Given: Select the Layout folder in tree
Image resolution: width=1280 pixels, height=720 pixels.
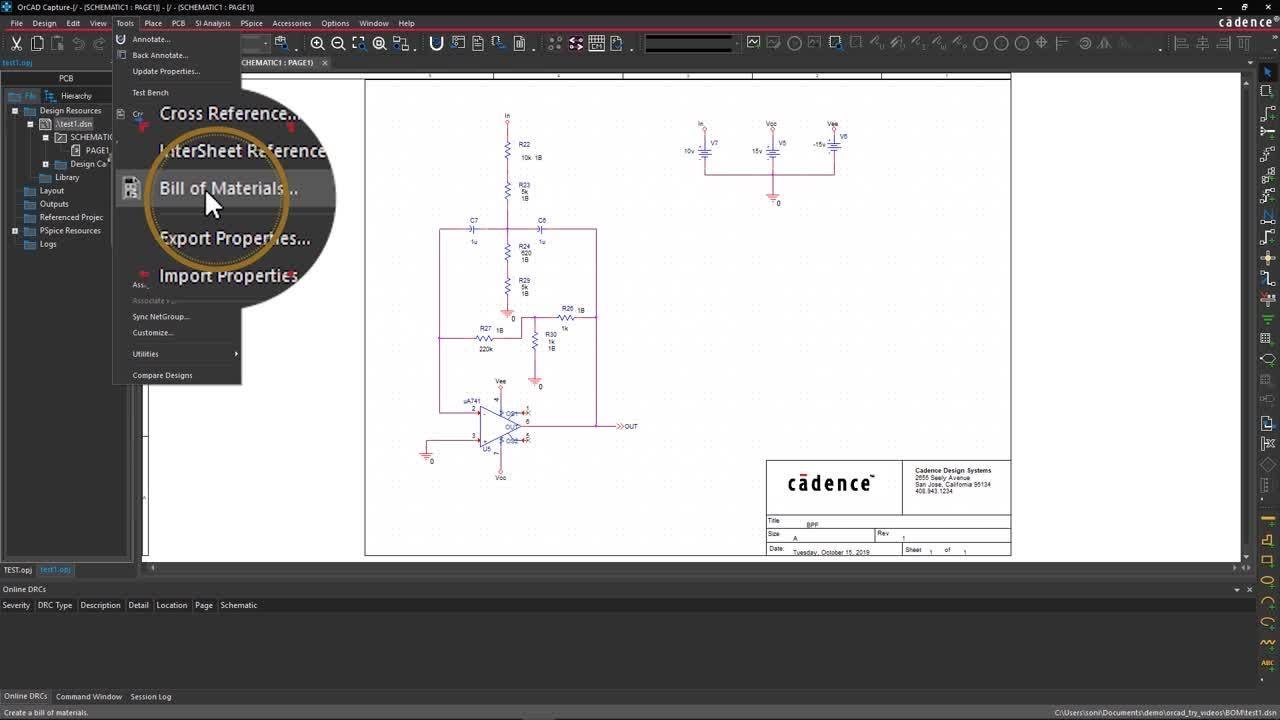Looking at the screenshot, I should 44,191.
